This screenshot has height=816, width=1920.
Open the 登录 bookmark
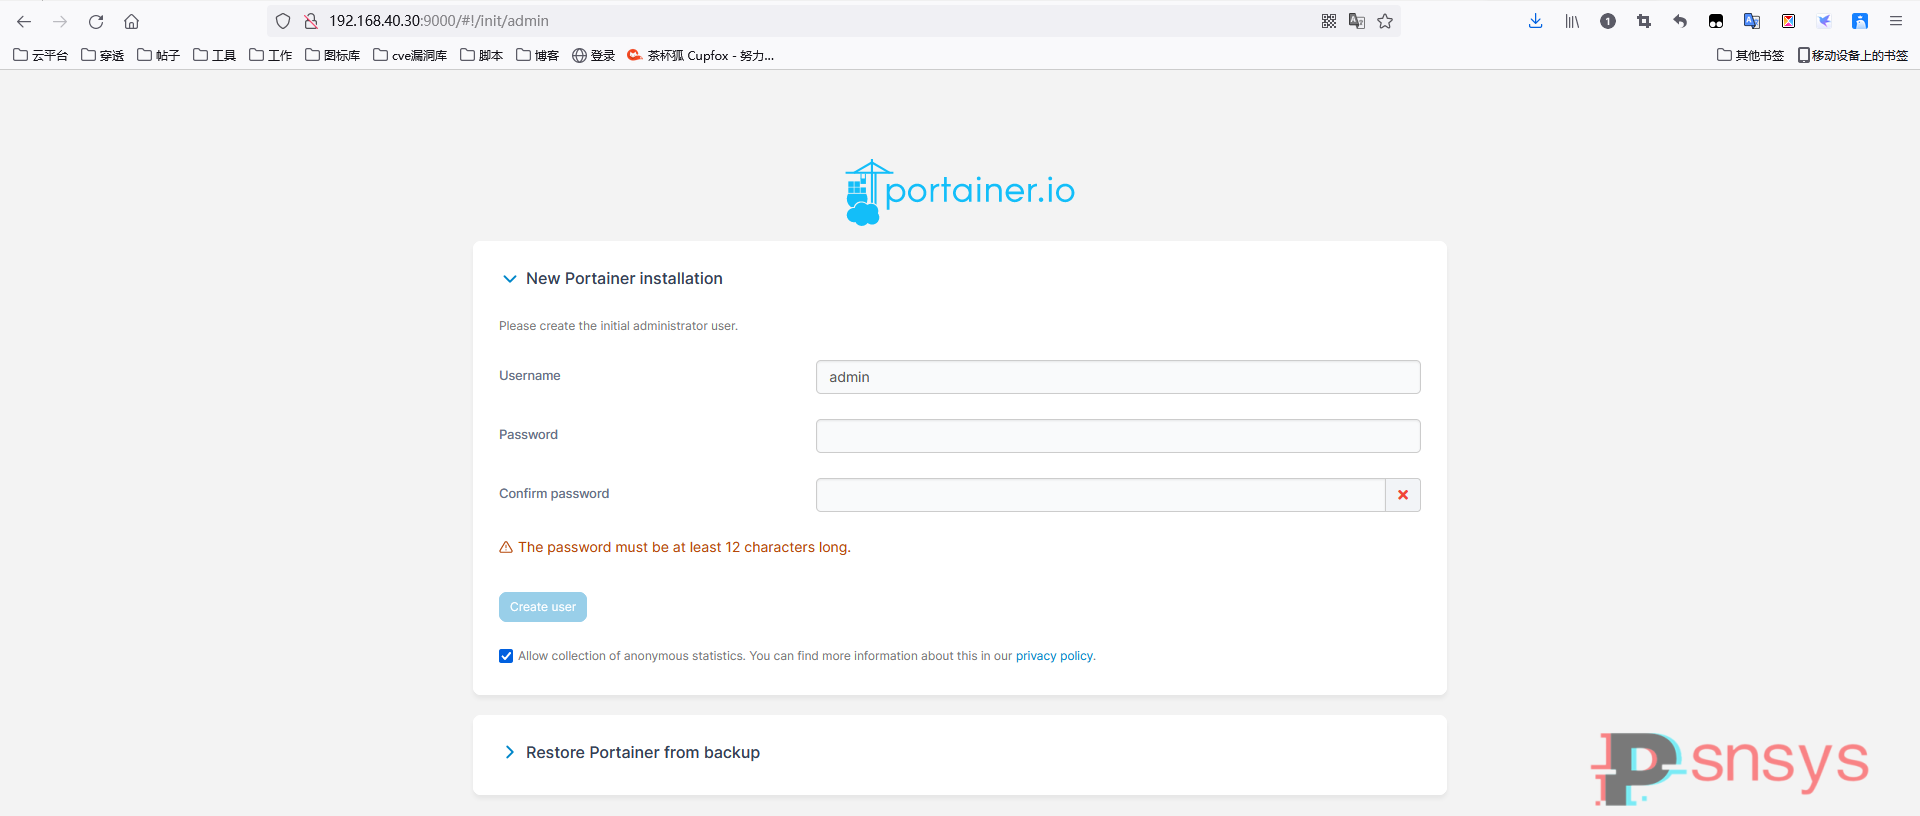point(594,55)
